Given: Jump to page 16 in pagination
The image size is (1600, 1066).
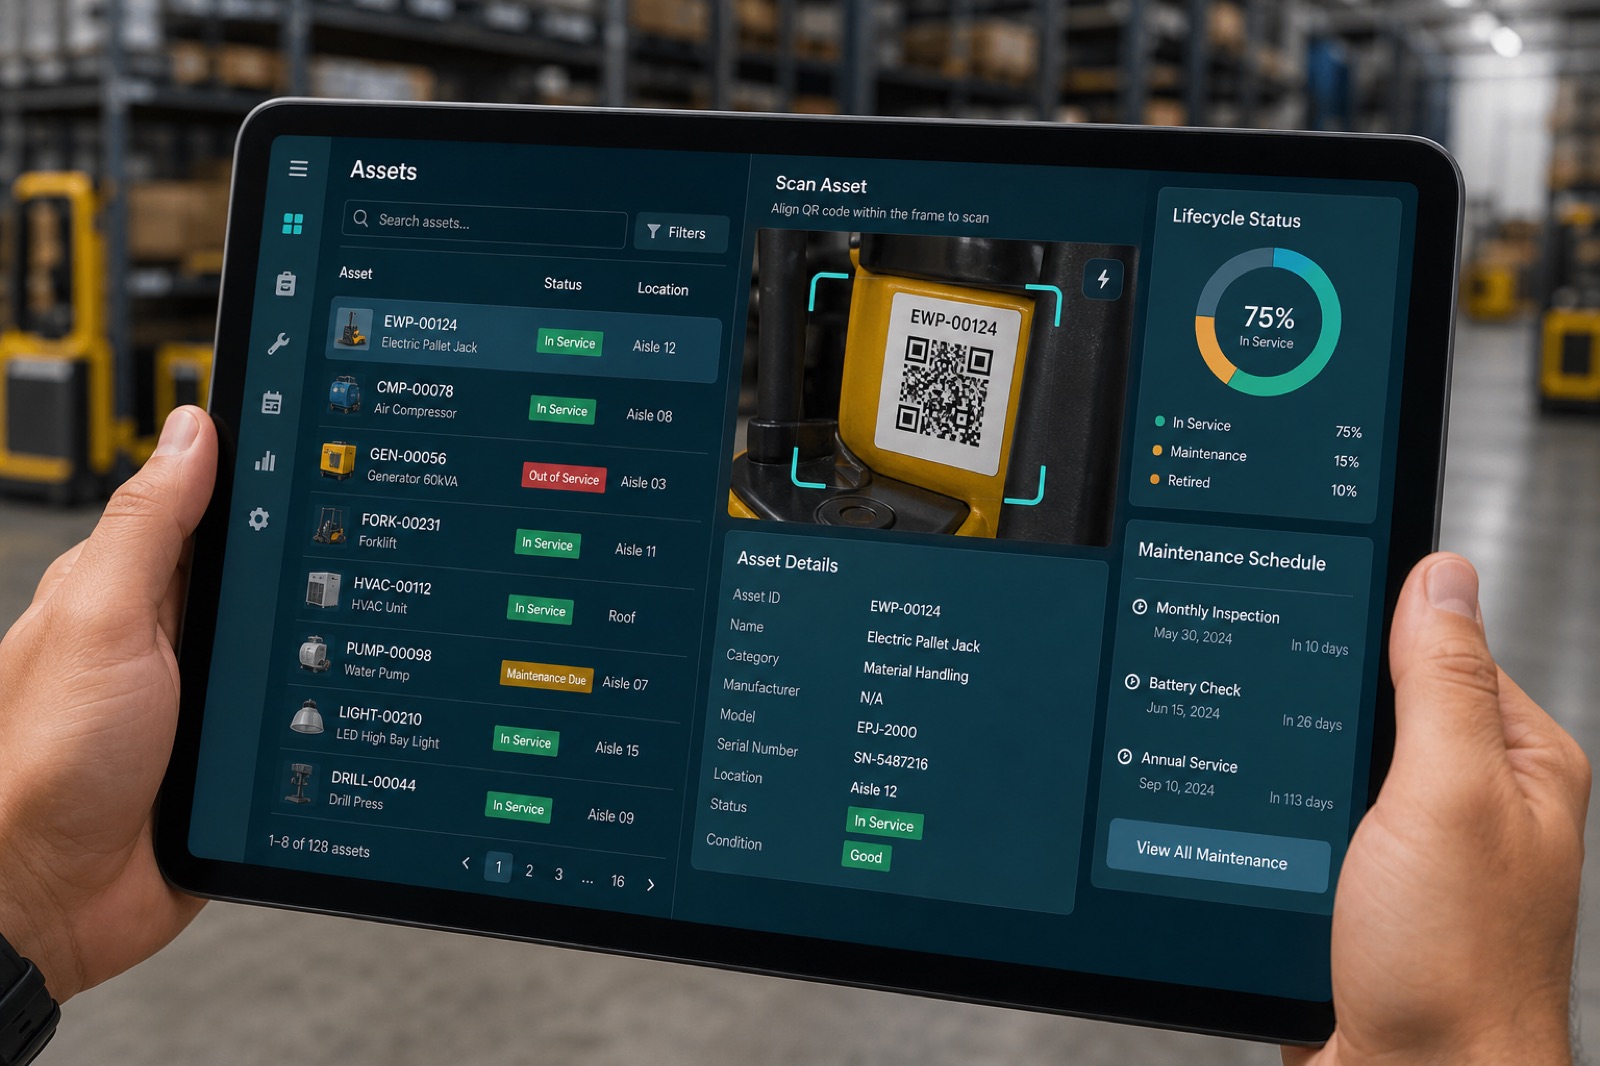Looking at the screenshot, I should tap(618, 881).
